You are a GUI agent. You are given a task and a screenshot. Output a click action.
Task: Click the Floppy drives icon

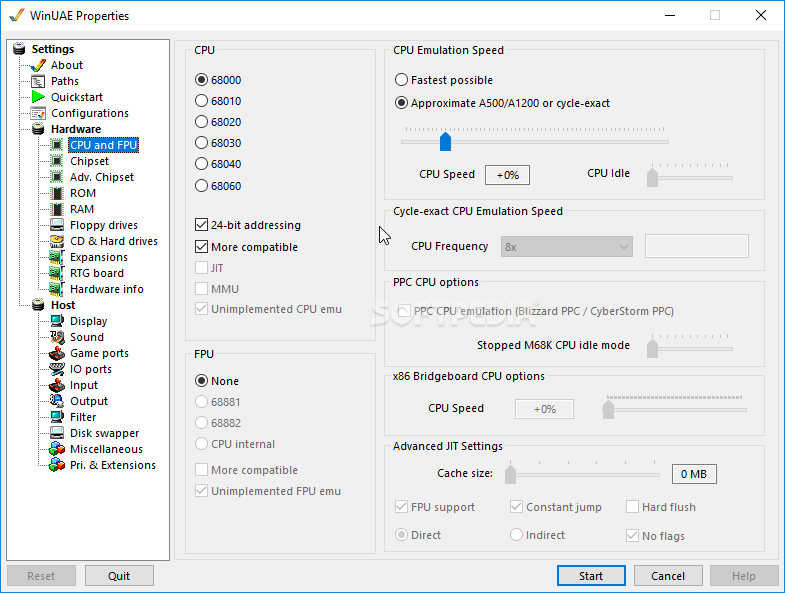click(x=57, y=225)
